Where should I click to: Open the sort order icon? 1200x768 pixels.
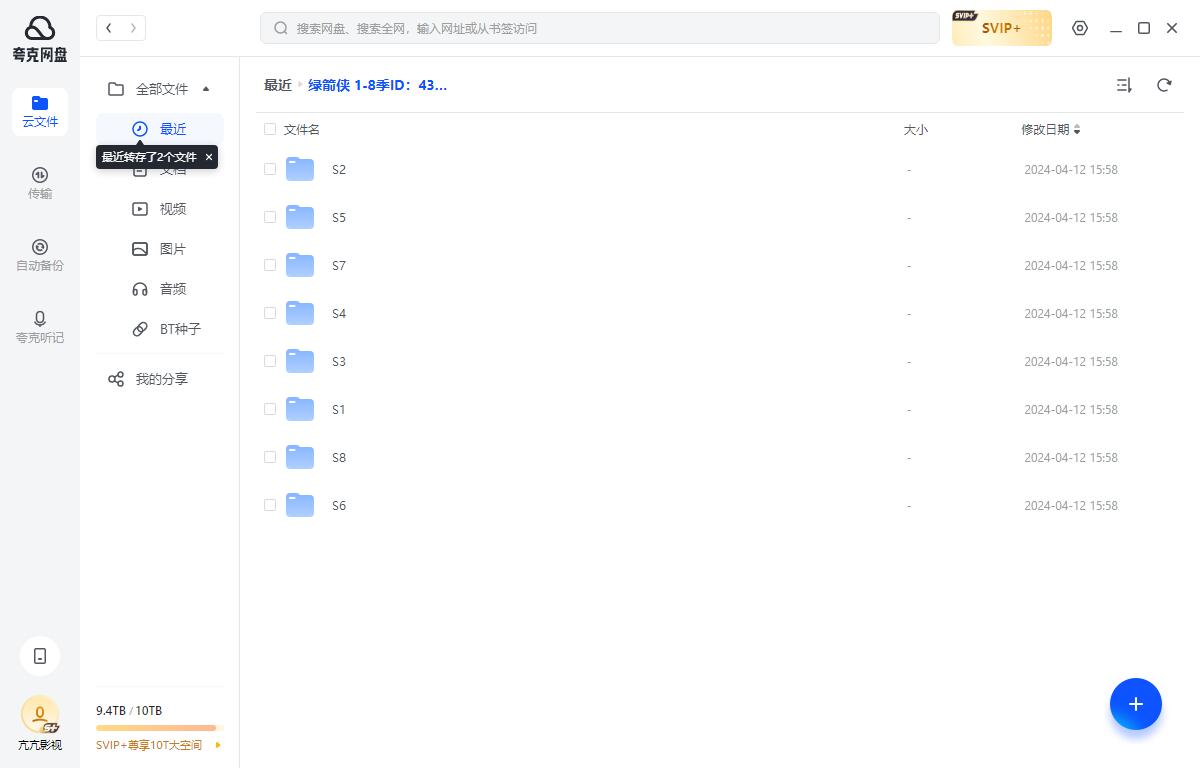pyautogui.click(x=1124, y=85)
